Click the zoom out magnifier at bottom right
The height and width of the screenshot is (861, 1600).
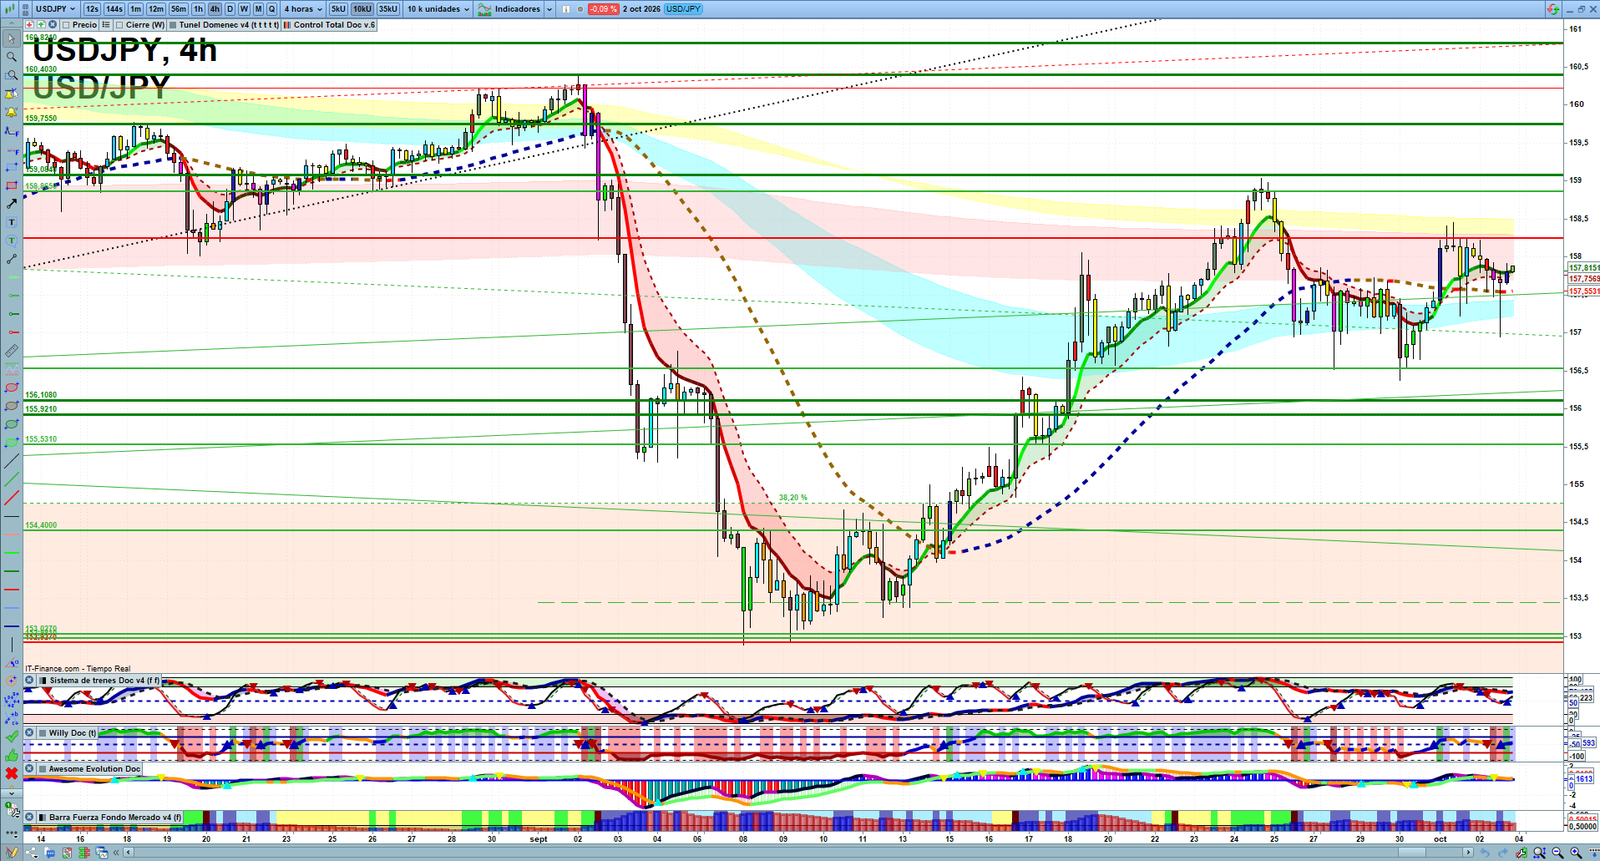[x=1557, y=853]
